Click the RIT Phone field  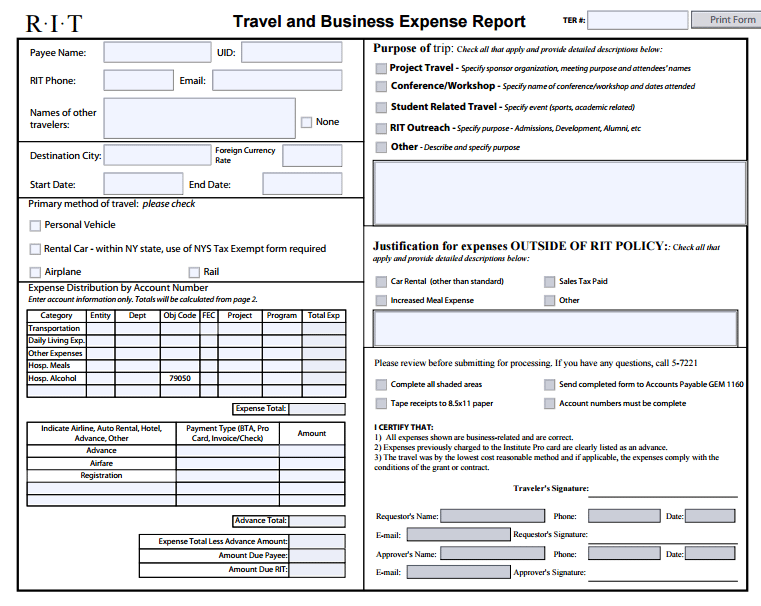click(138, 81)
